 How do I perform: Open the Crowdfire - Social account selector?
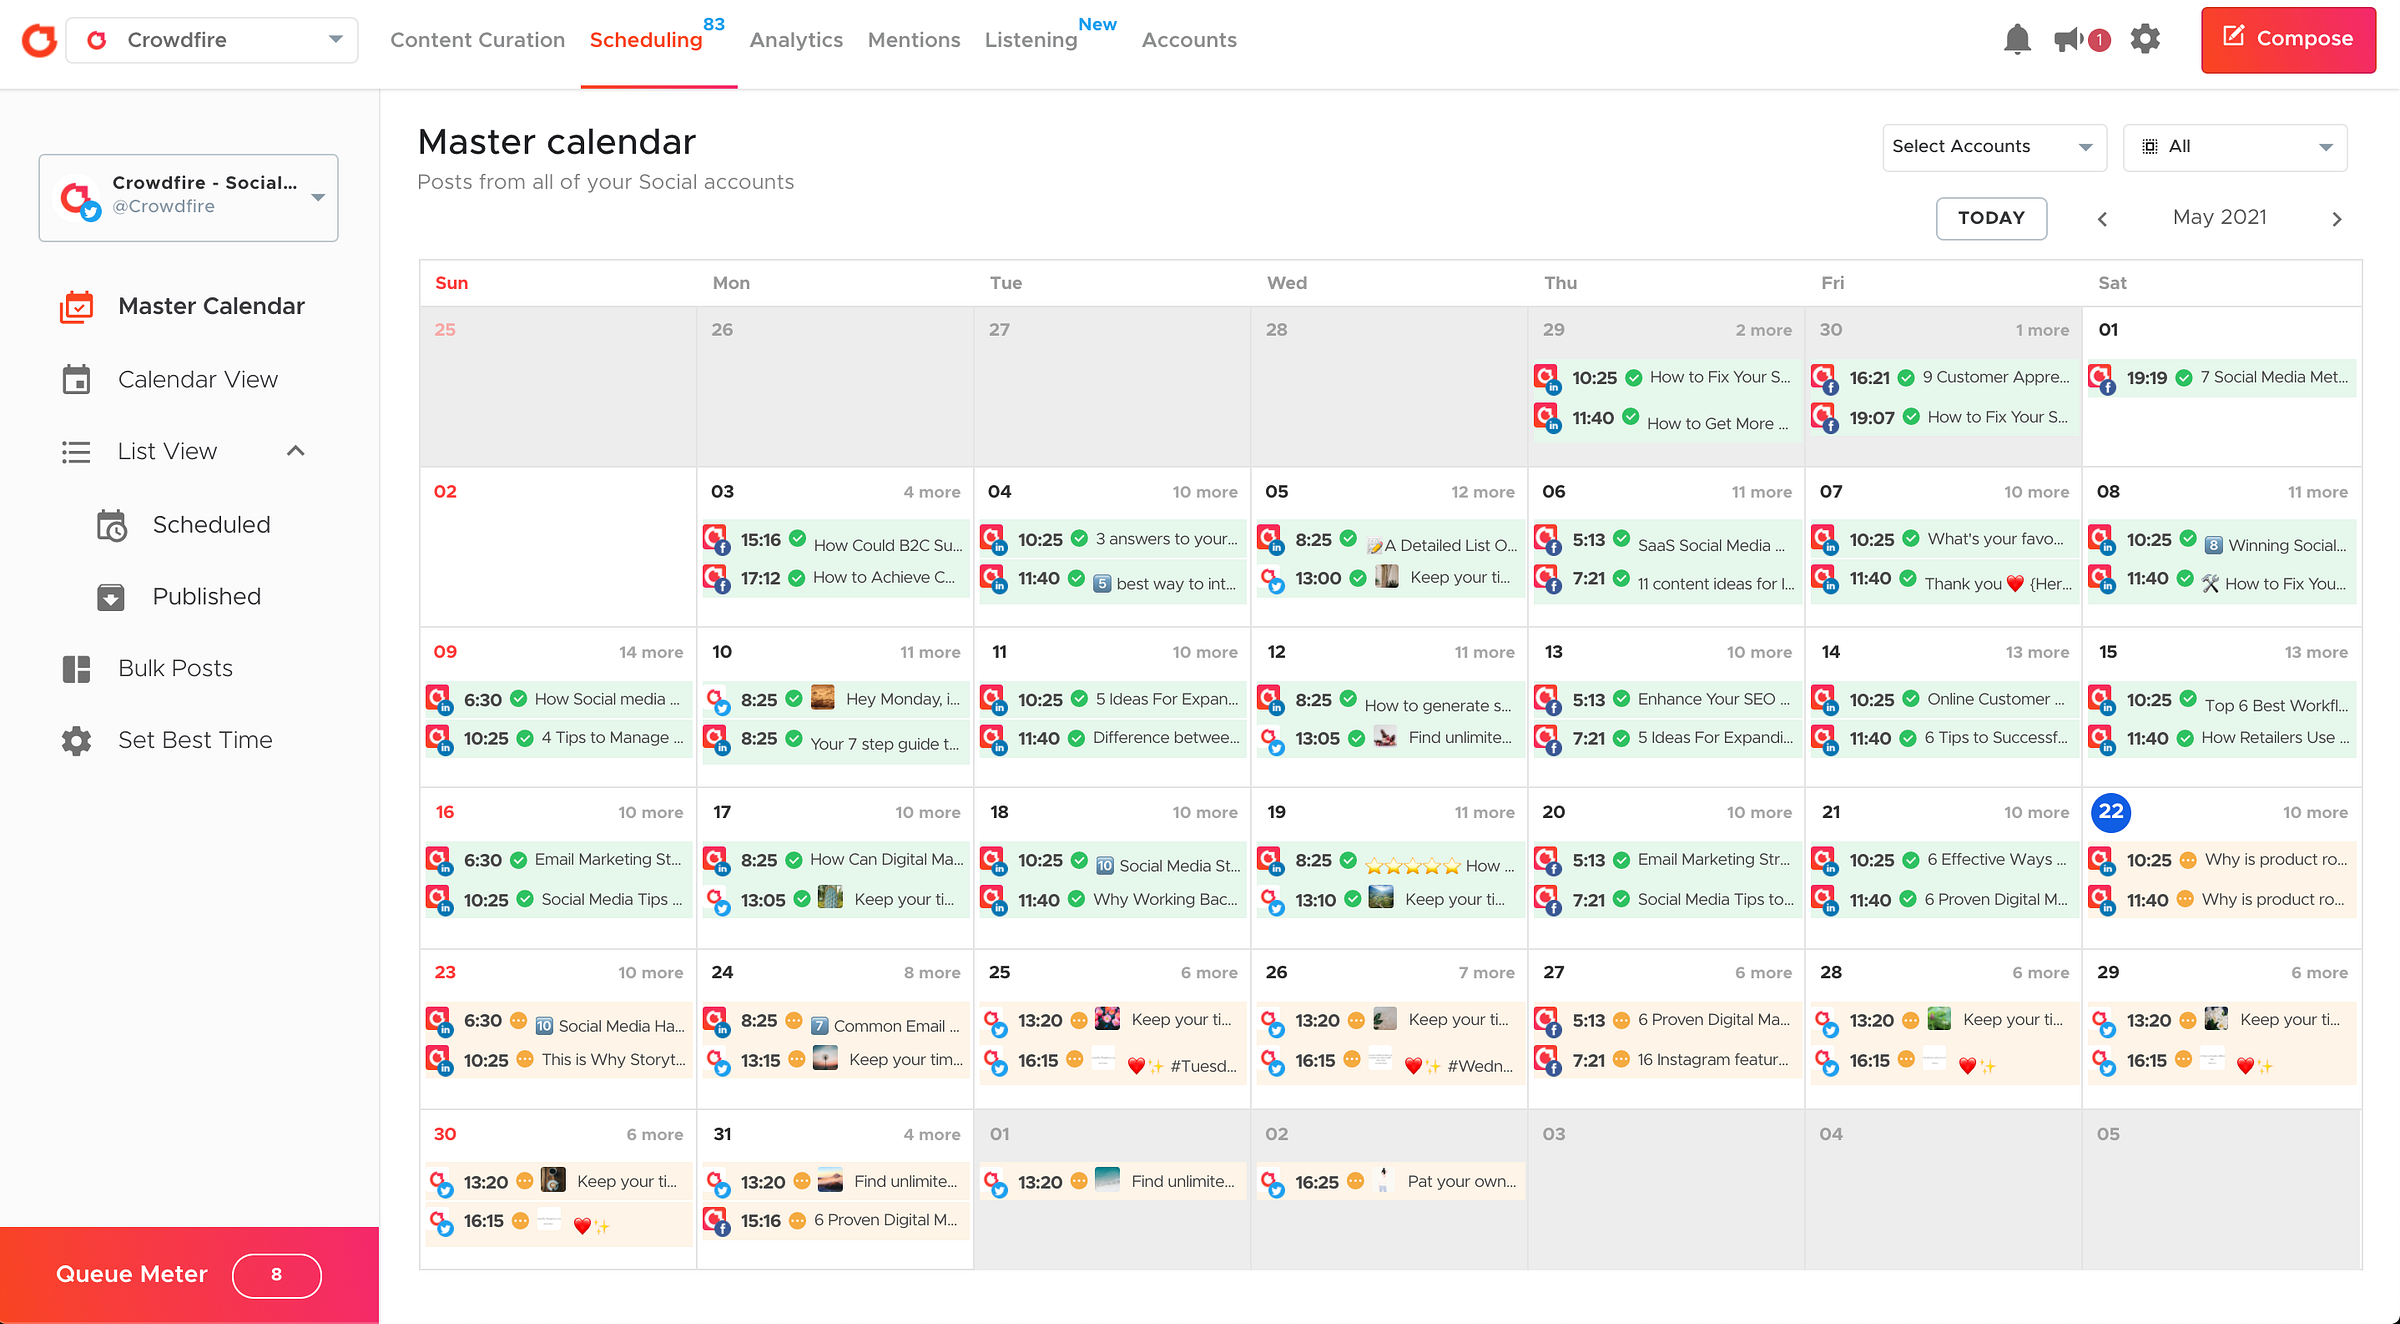point(189,197)
